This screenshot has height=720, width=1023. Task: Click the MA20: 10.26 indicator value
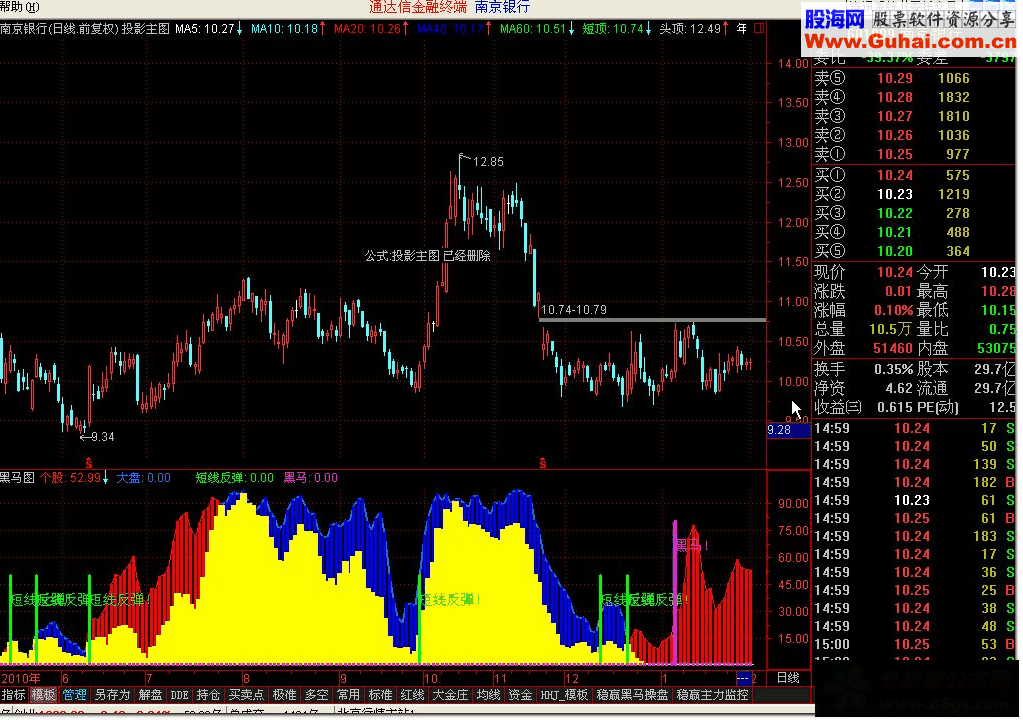tap(371, 29)
